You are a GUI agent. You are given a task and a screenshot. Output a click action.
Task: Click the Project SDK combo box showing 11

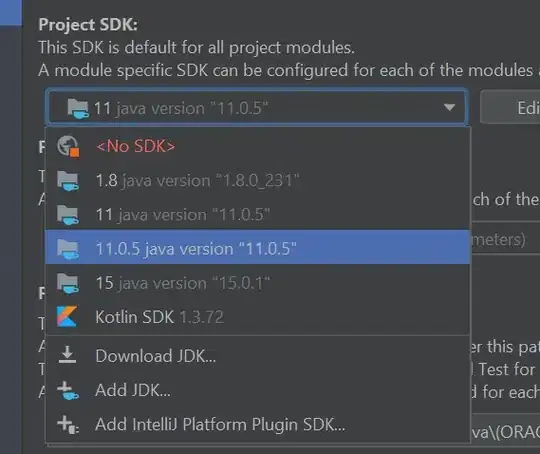[x=257, y=107]
